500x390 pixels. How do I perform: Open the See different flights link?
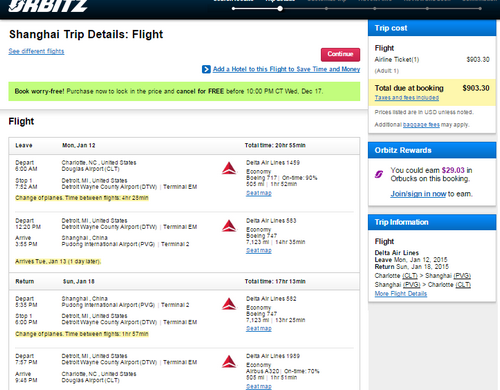[36, 51]
